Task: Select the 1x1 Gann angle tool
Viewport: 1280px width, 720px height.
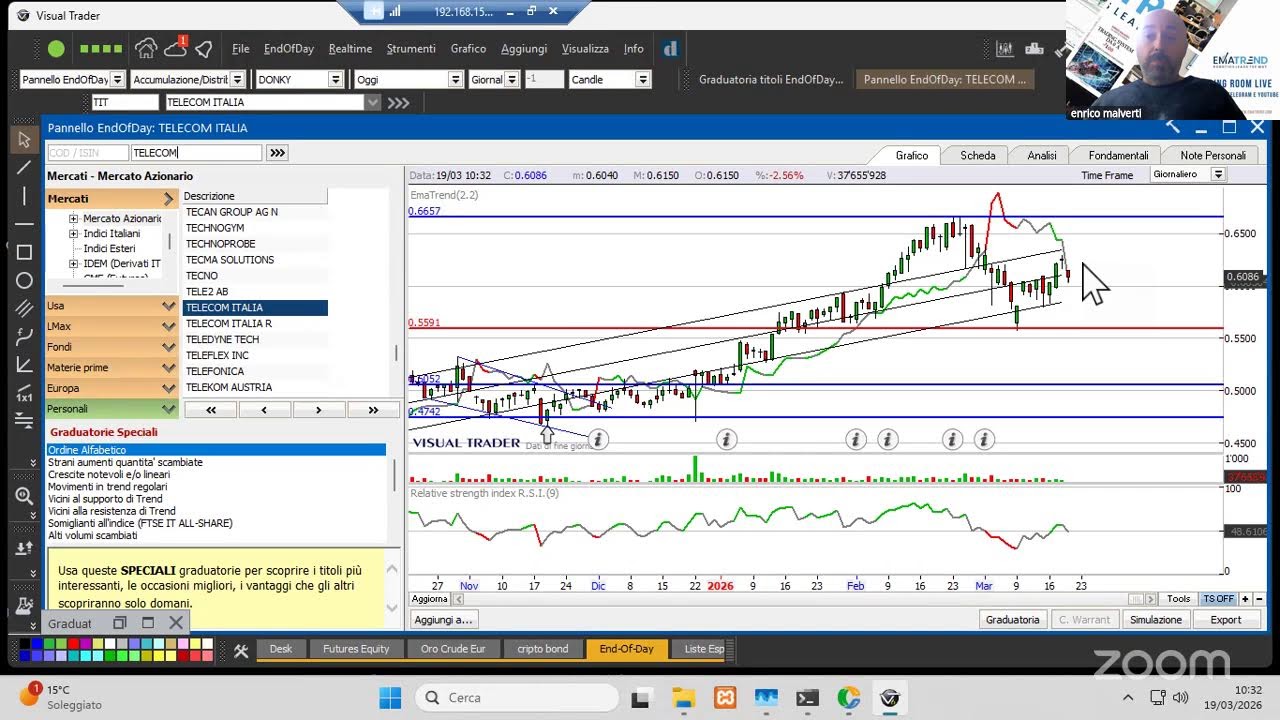Action: 24,392
